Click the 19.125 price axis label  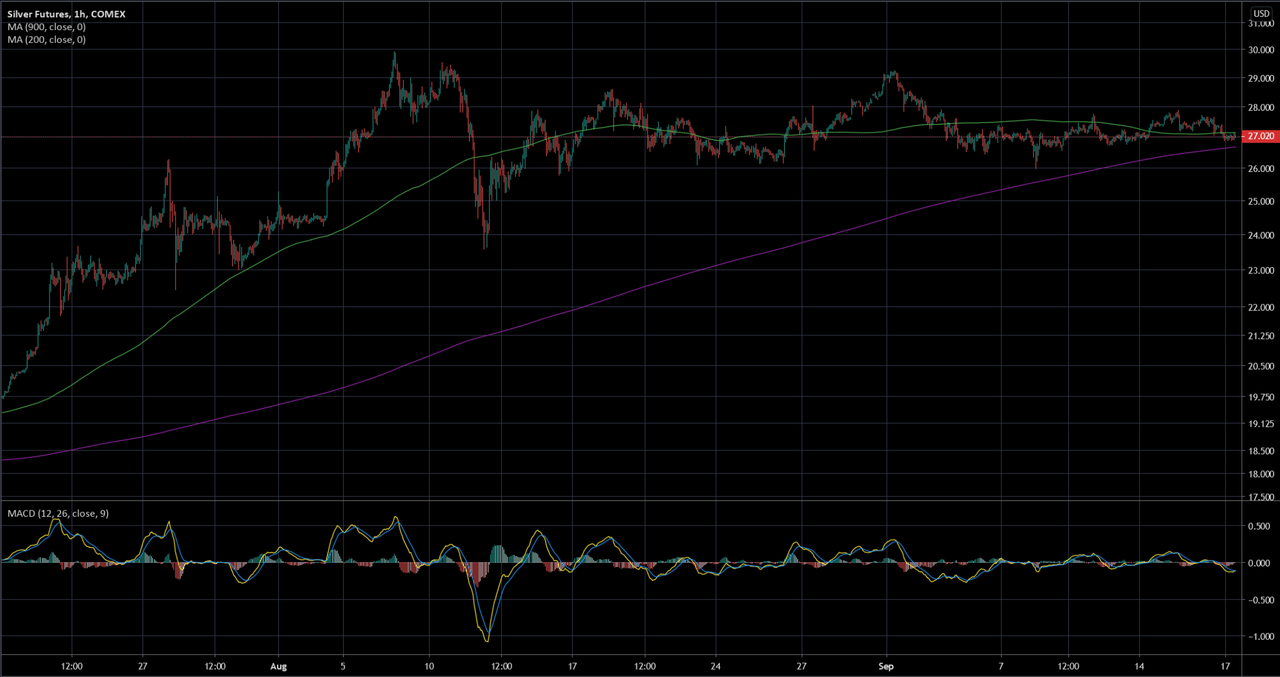pyautogui.click(x=1259, y=424)
